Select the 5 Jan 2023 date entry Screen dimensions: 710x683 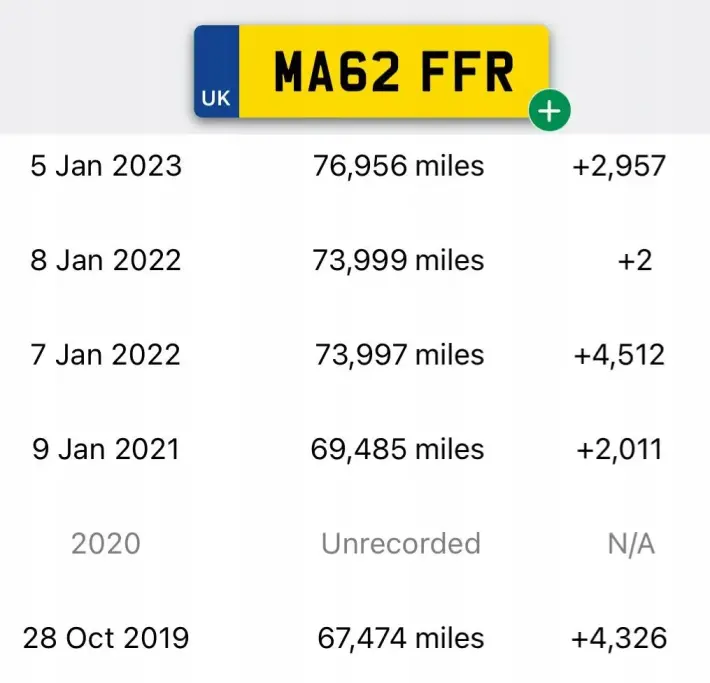pos(106,166)
